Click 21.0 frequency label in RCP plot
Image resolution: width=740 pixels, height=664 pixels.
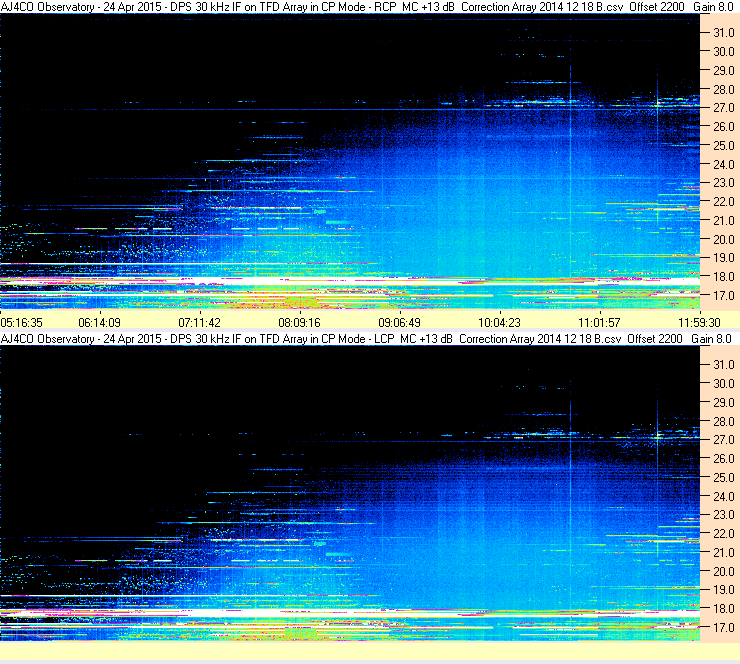[724, 221]
